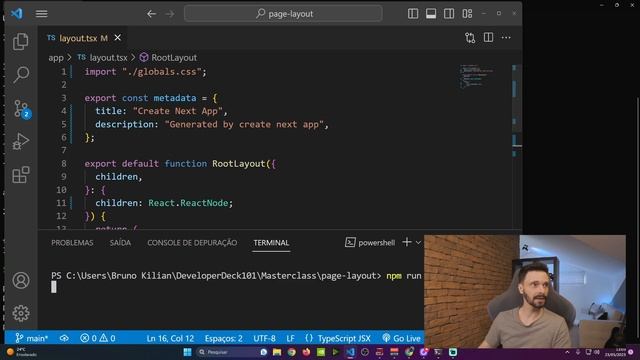Open the Windows Start menu

pos(187,352)
